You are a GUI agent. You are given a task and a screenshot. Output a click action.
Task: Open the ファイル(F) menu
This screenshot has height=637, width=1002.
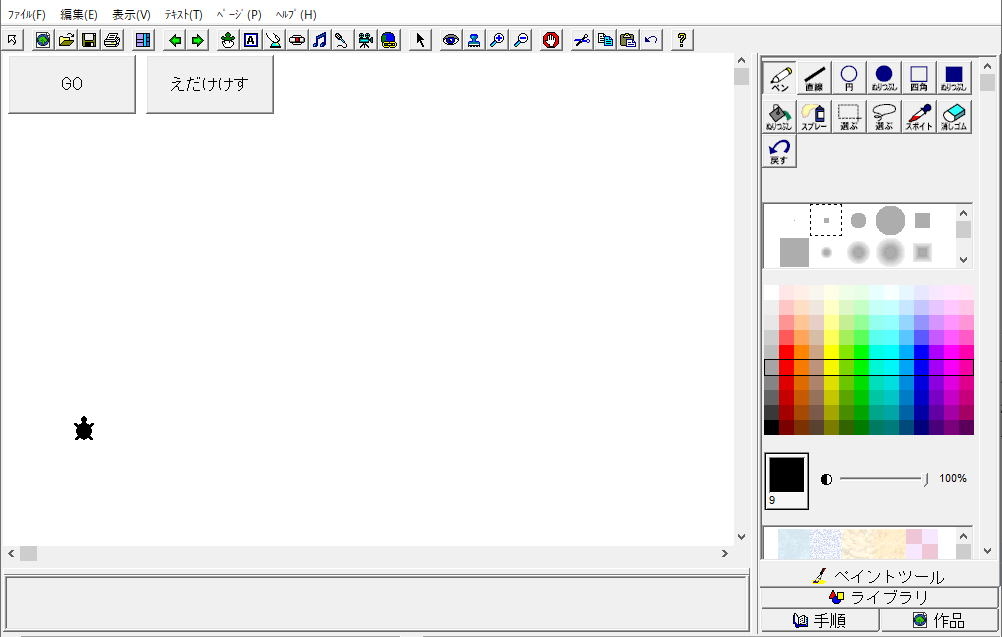pos(27,15)
